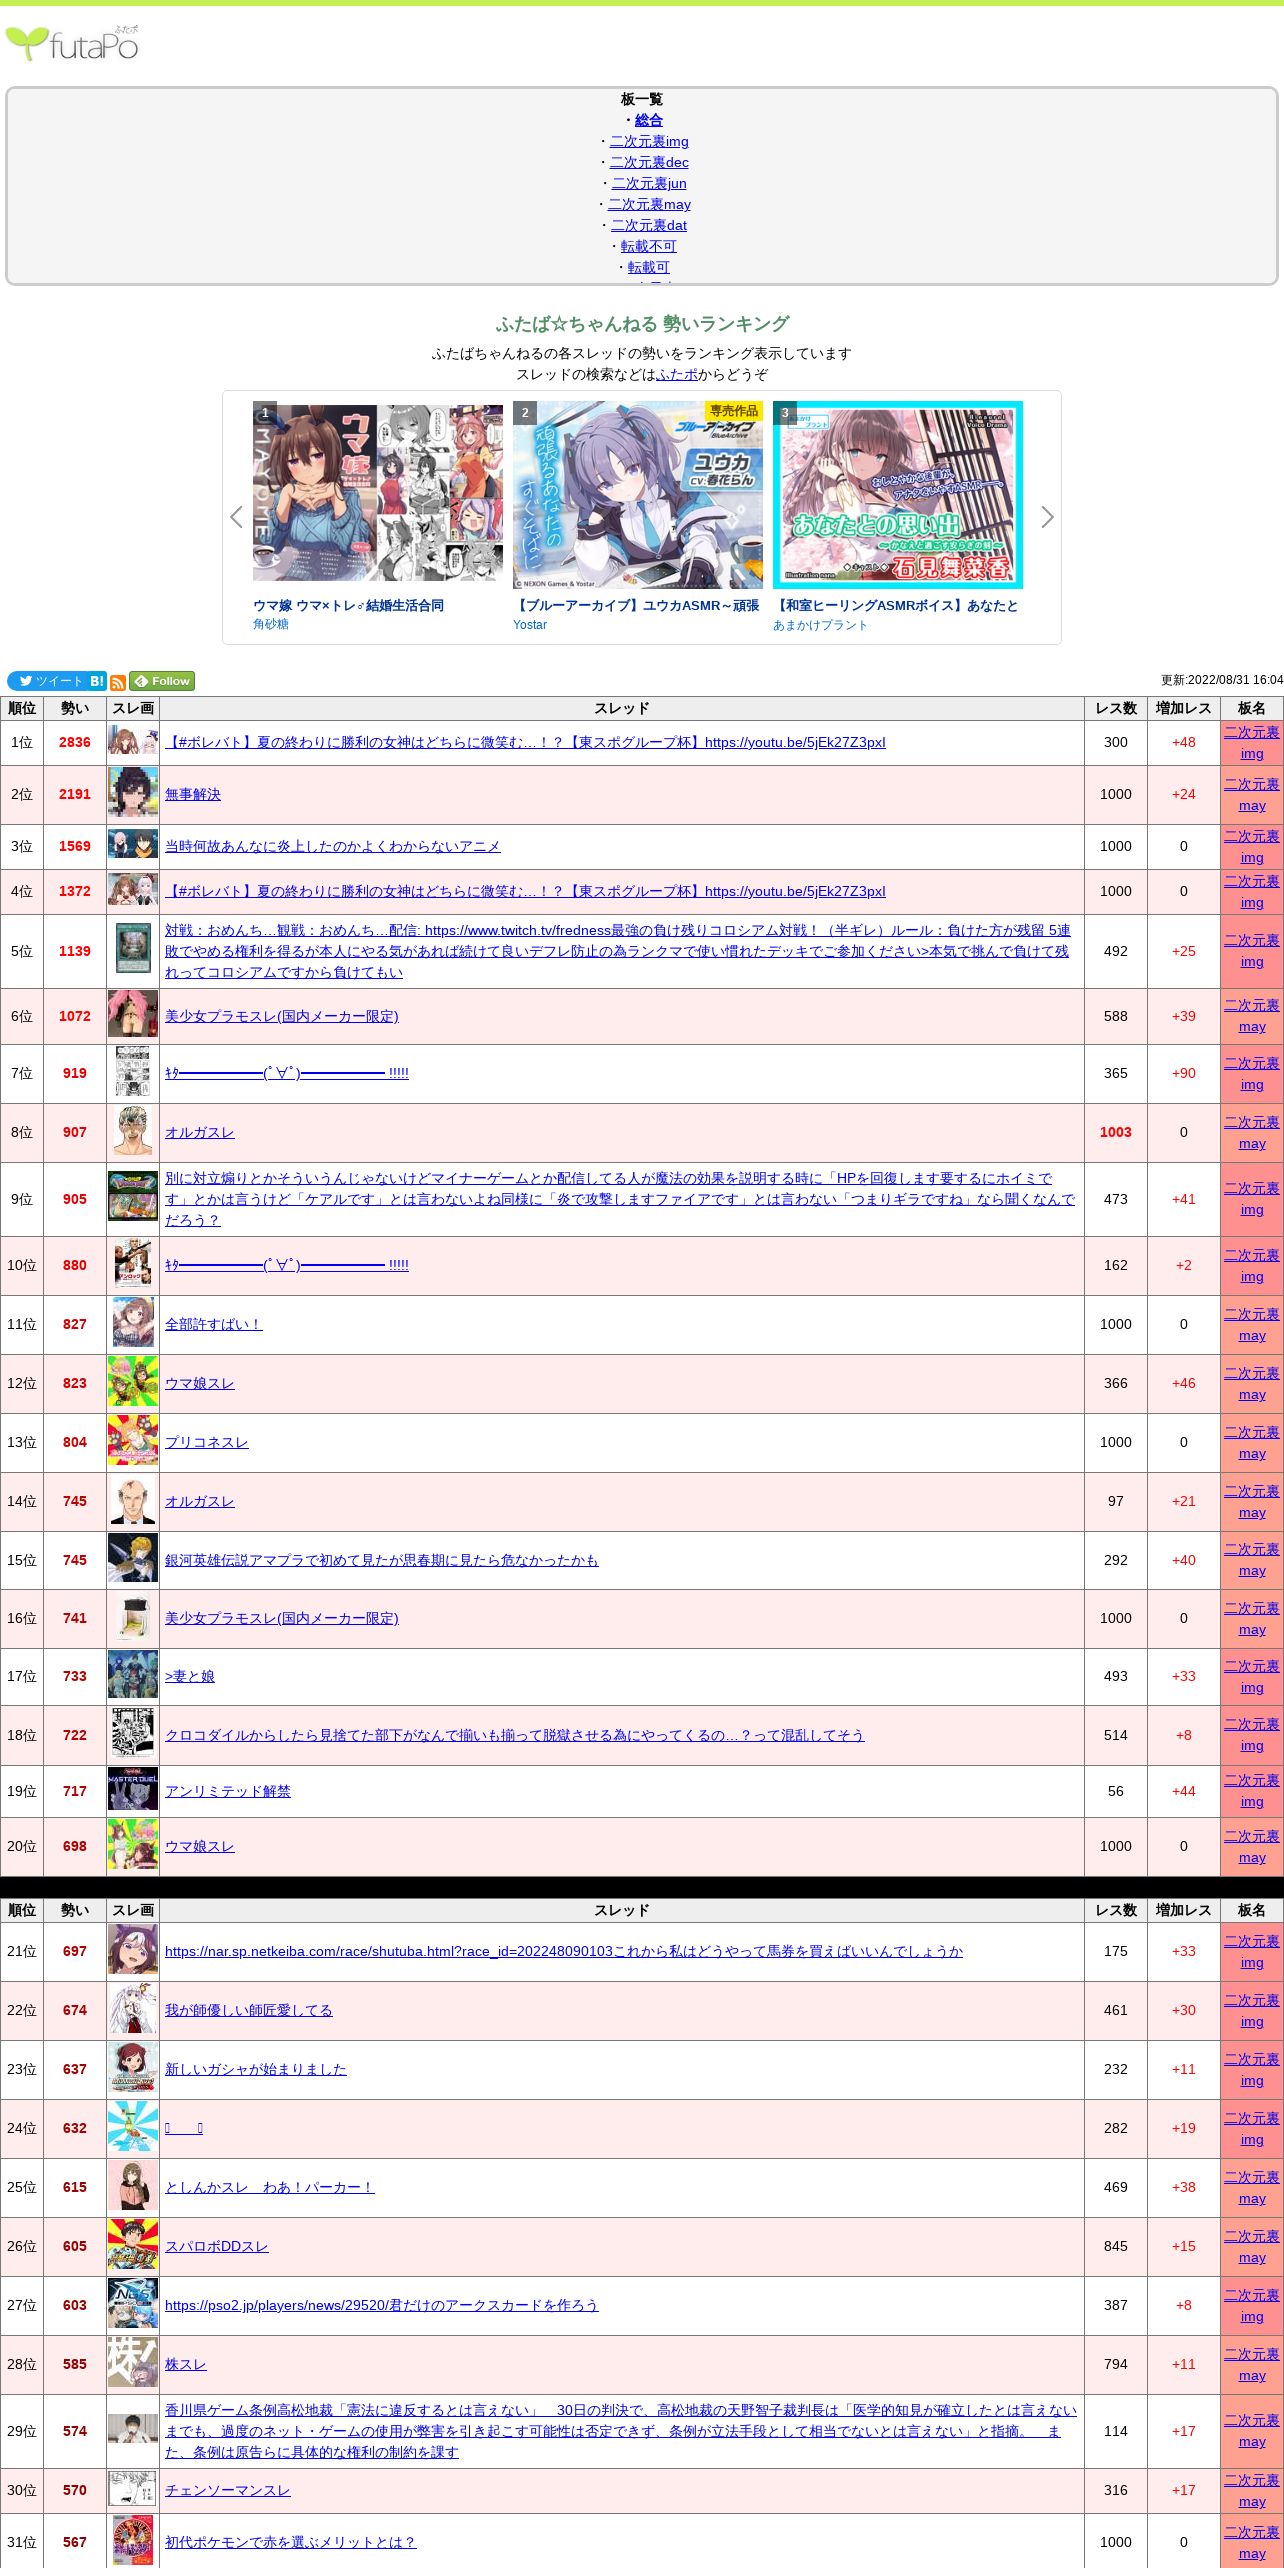Go to previous carousel slide arrow
The width and height of the screenshot is (1284, 2568).
coord(236,517)
